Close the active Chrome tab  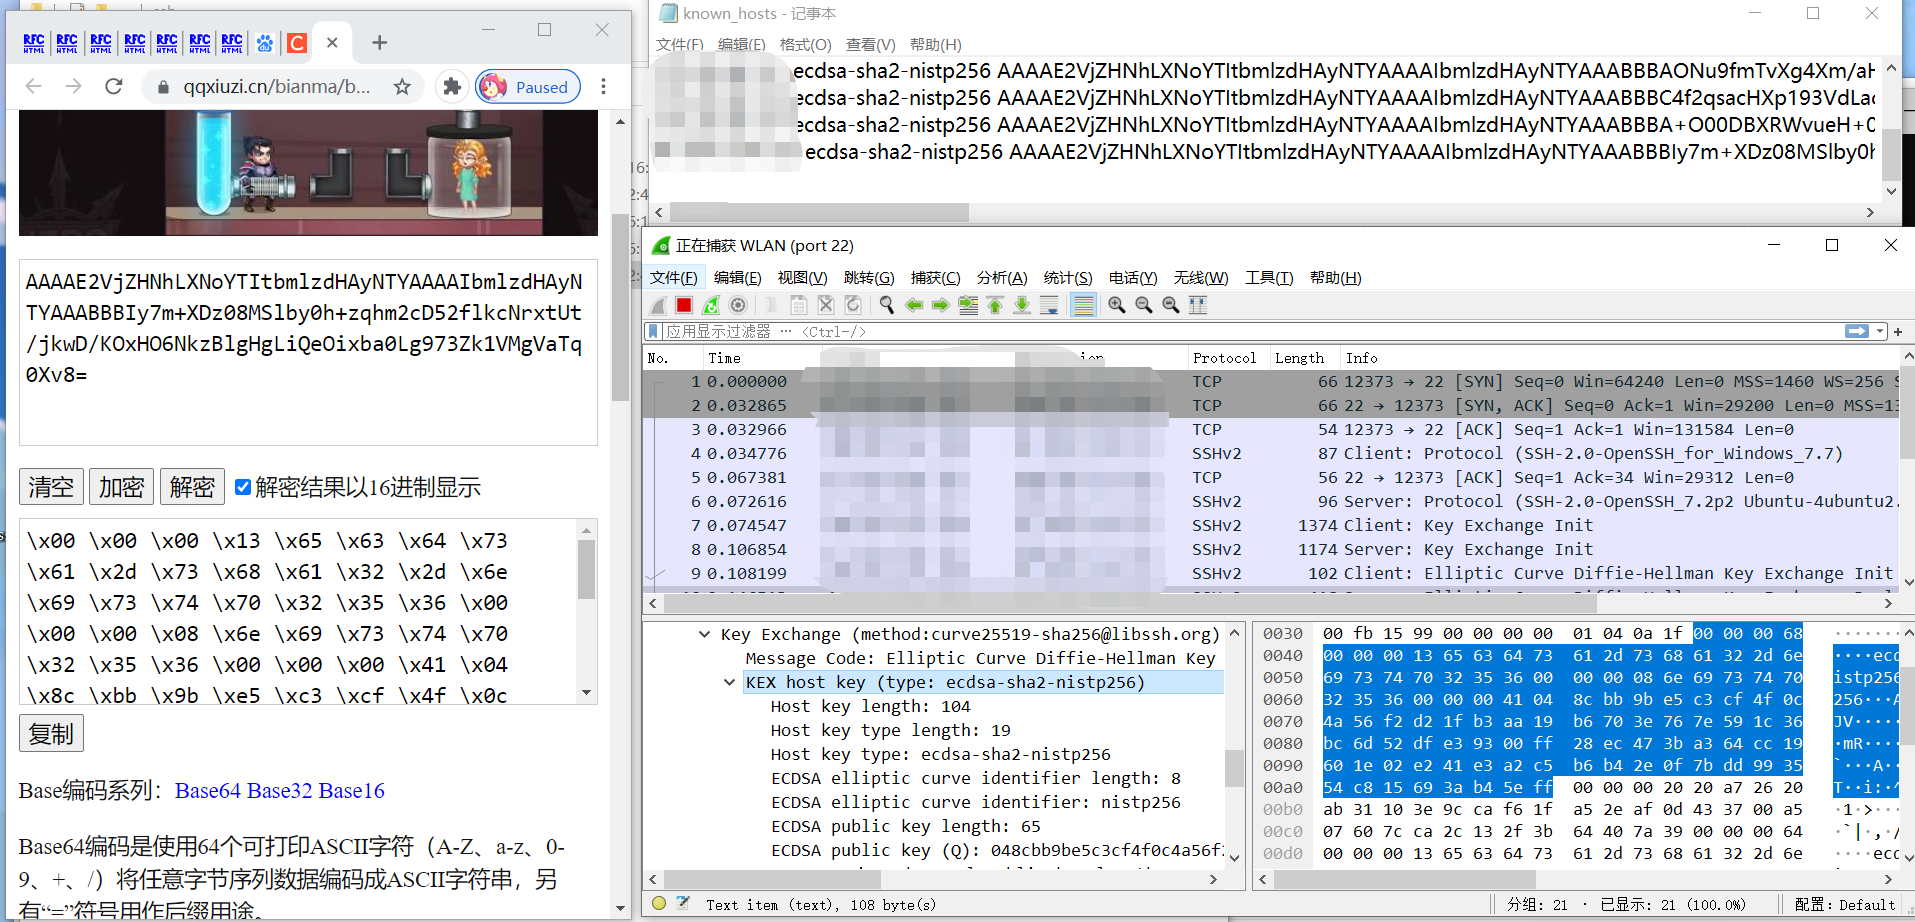332,43
